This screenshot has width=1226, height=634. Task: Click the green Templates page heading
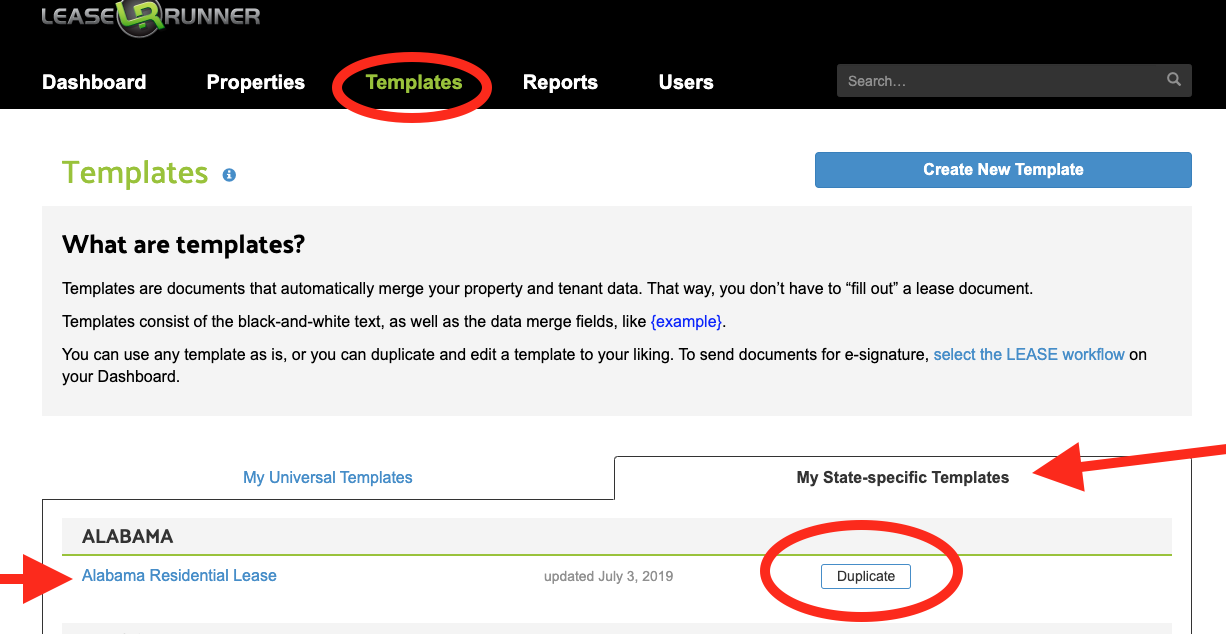(135, 173)
